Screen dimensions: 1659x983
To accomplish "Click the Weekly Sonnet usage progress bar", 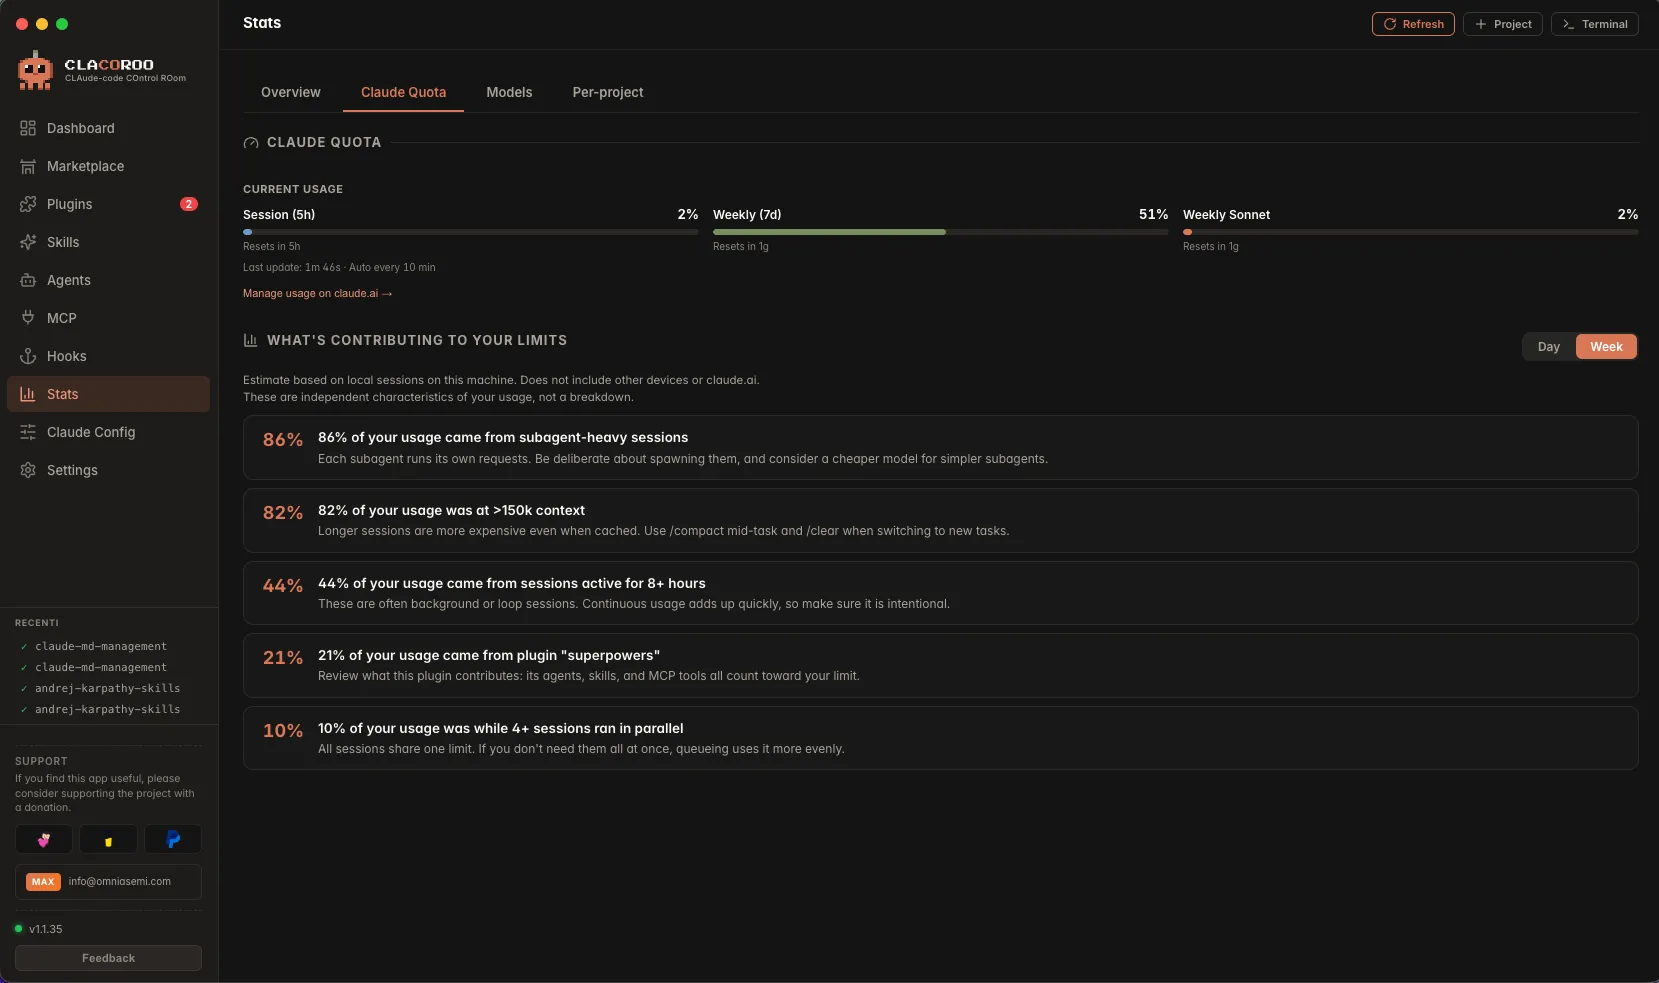I will [1410, 232].
